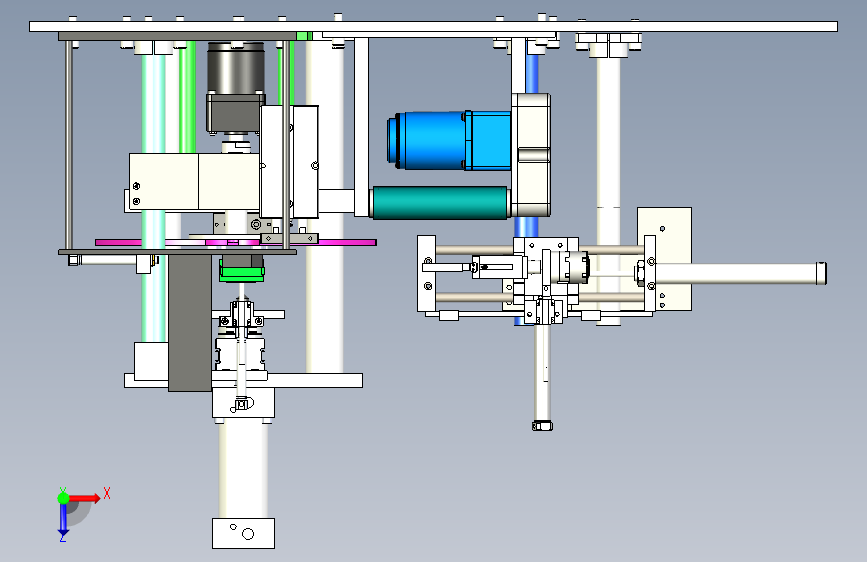Select the bottom block with two holes
The image size is (867, 562).
(243, 533)
